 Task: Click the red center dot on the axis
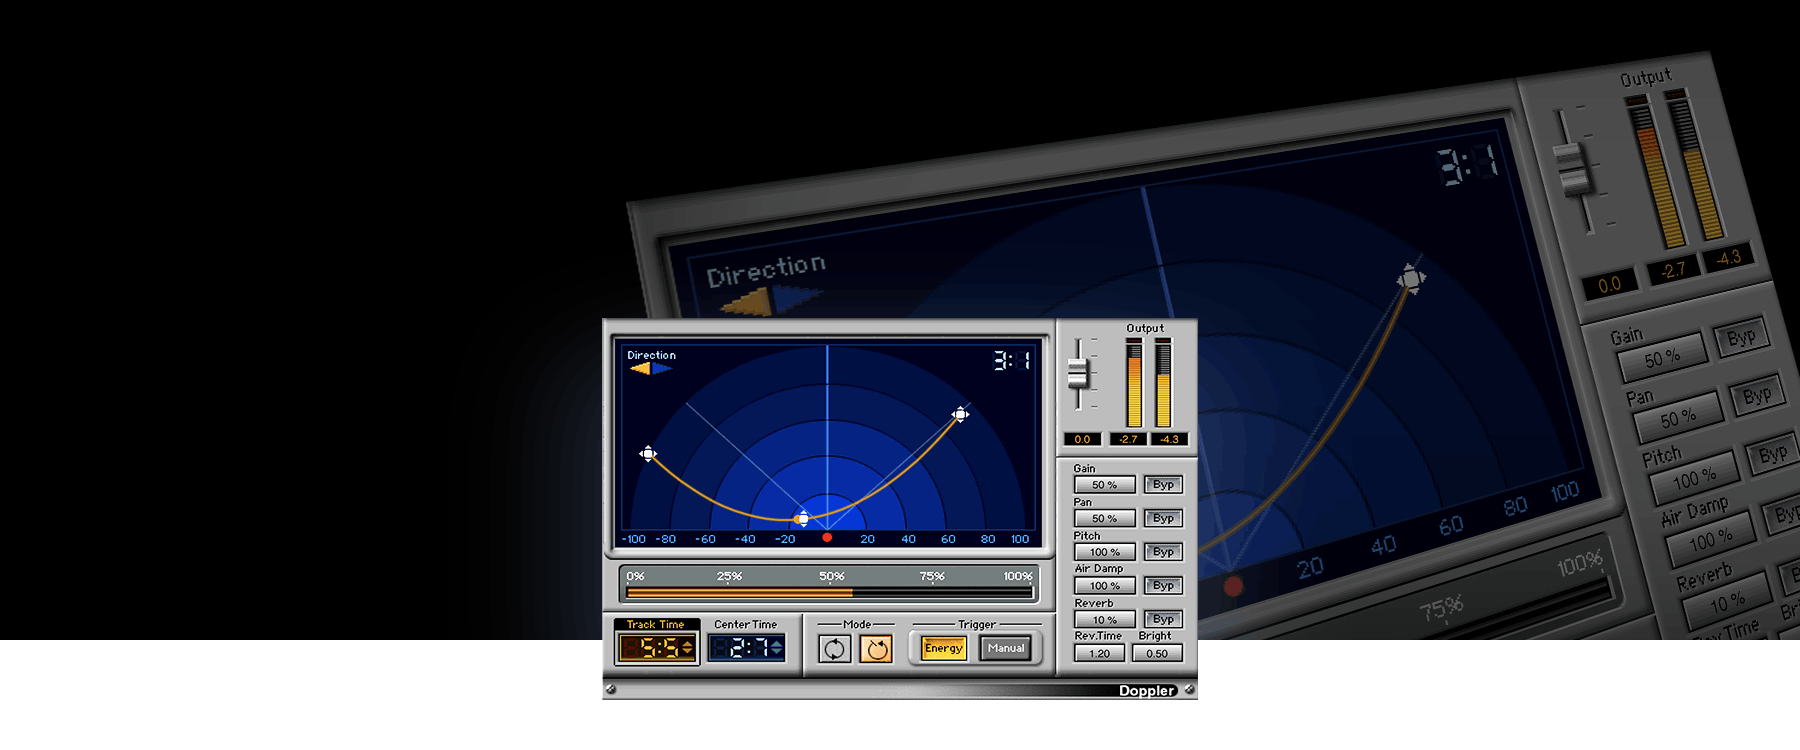[827, 538]
